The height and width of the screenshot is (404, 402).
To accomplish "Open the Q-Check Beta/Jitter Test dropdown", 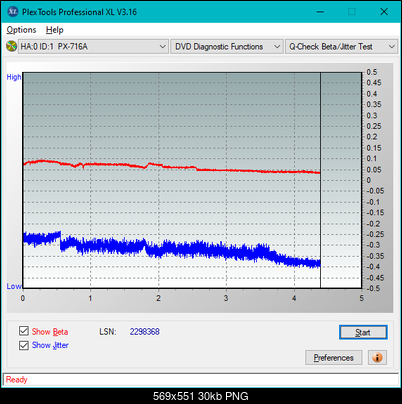I will pos(341,47).
